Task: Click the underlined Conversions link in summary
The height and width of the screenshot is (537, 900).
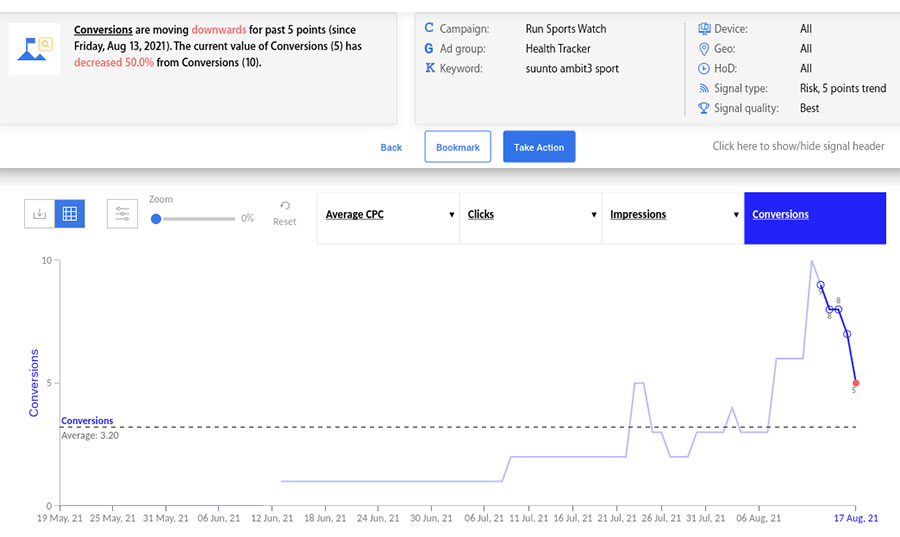Action: click(103, 30)
